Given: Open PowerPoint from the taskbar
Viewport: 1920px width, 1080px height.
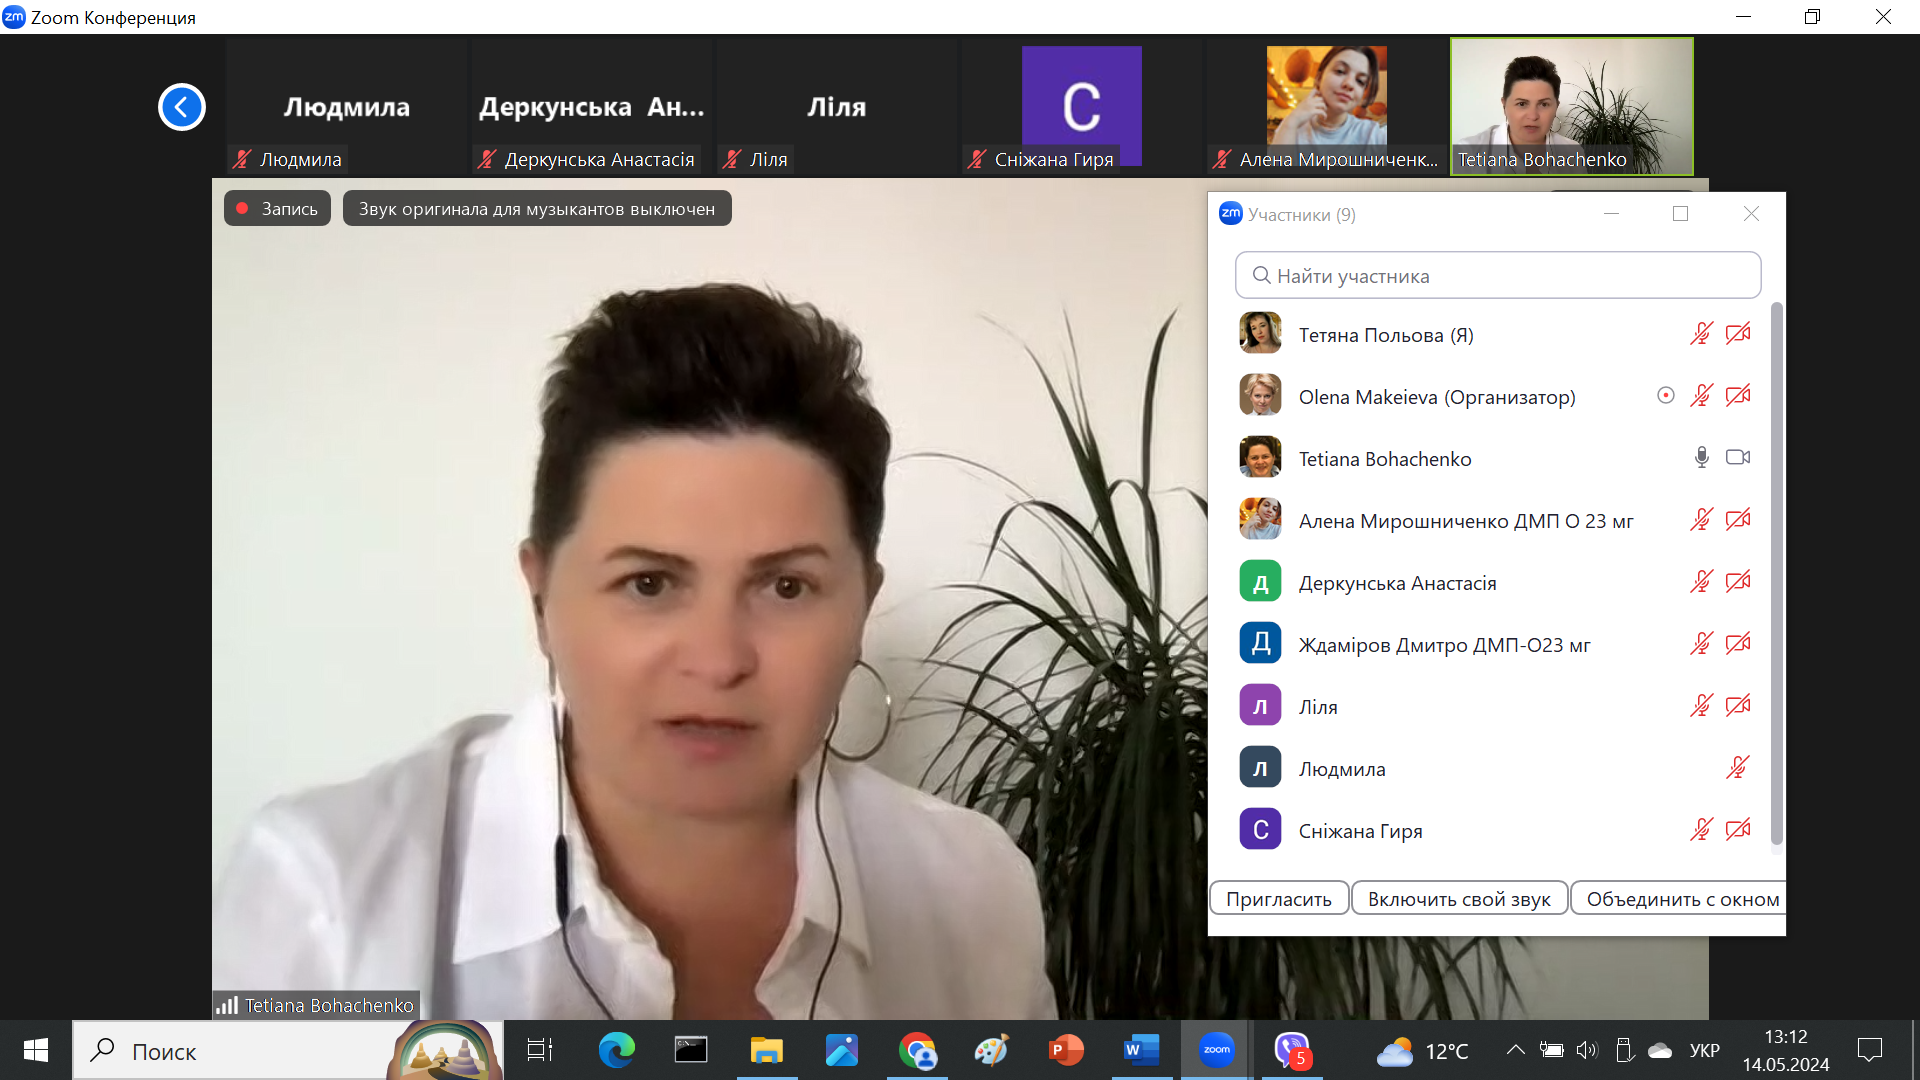Looking at the screenshot, I should [x=1066, y=1050].
